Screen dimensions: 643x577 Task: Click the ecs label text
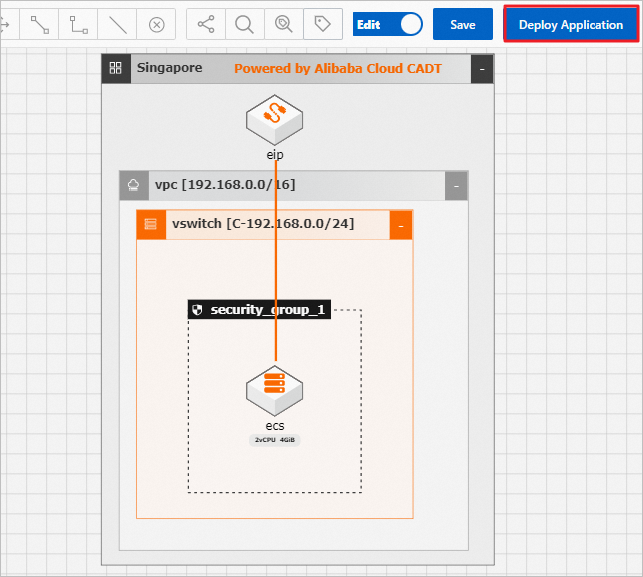pos(275,426)
